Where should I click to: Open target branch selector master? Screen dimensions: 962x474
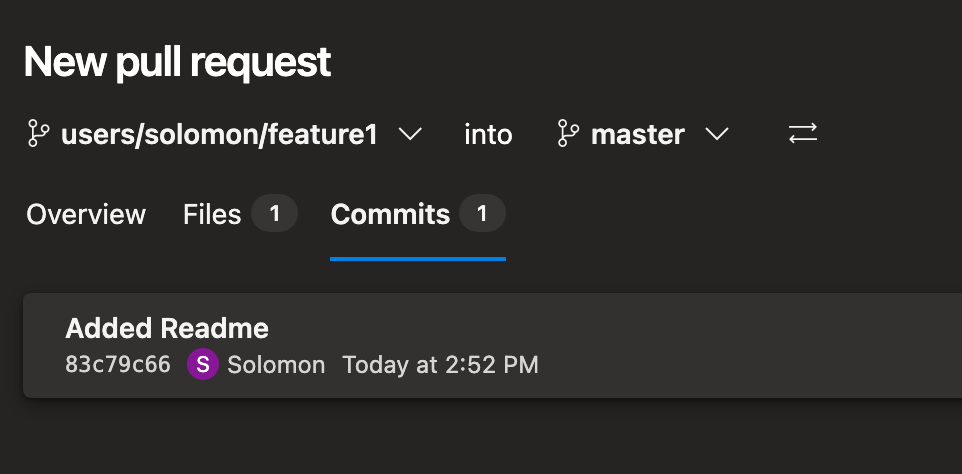pyautogui.click(x=644, y=134)
